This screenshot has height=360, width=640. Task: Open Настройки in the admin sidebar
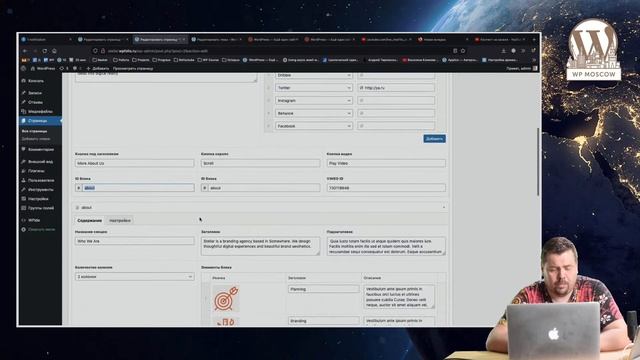click(x=38, y=199)
